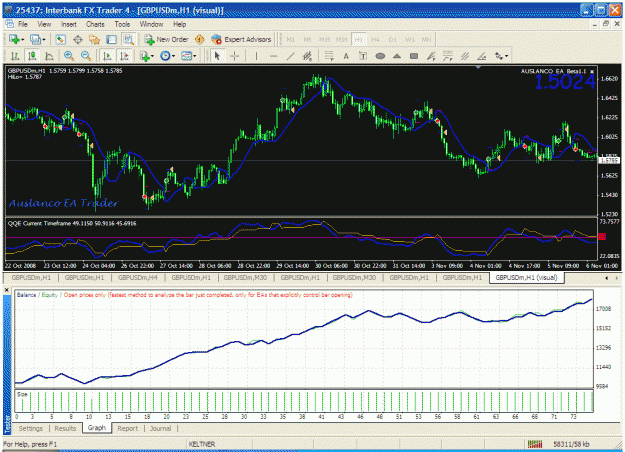Toggle the Data Window crosshair icon
625x452 pixels.
(77, 39)
